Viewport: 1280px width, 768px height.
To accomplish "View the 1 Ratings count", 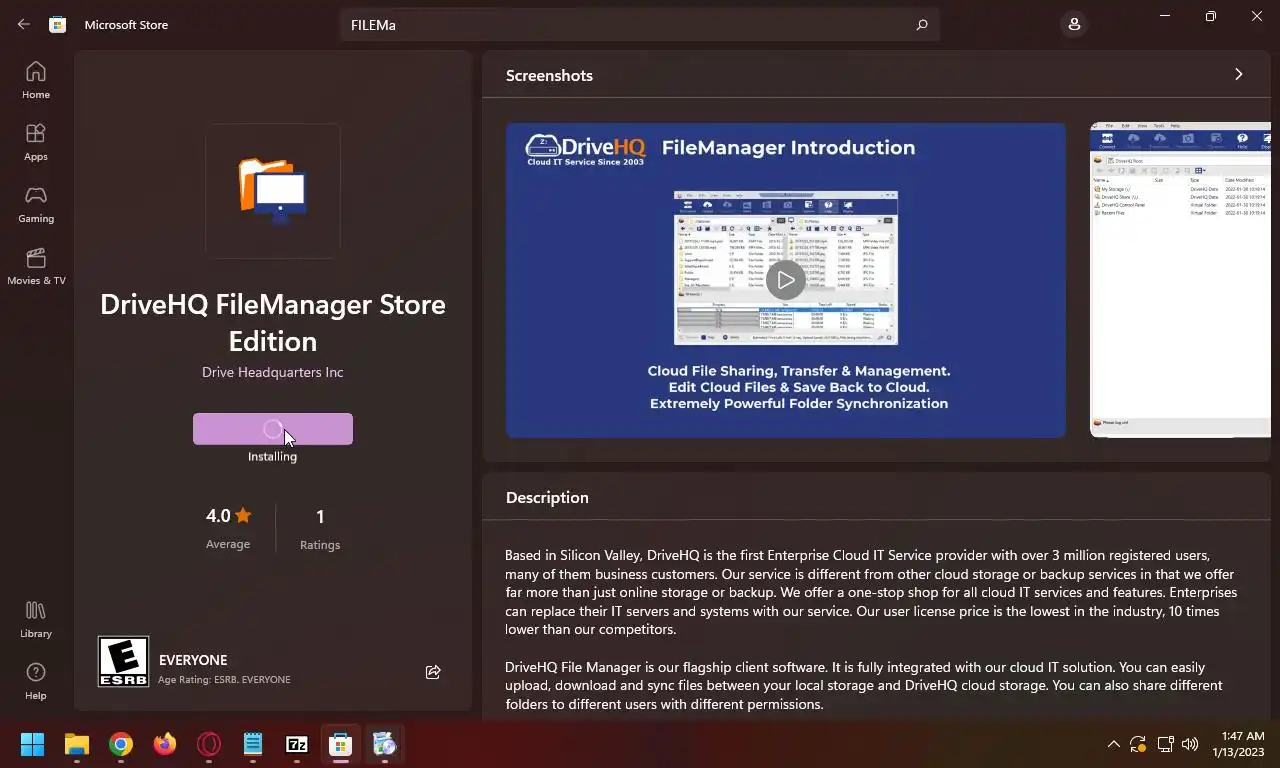I will coord(320,528).
